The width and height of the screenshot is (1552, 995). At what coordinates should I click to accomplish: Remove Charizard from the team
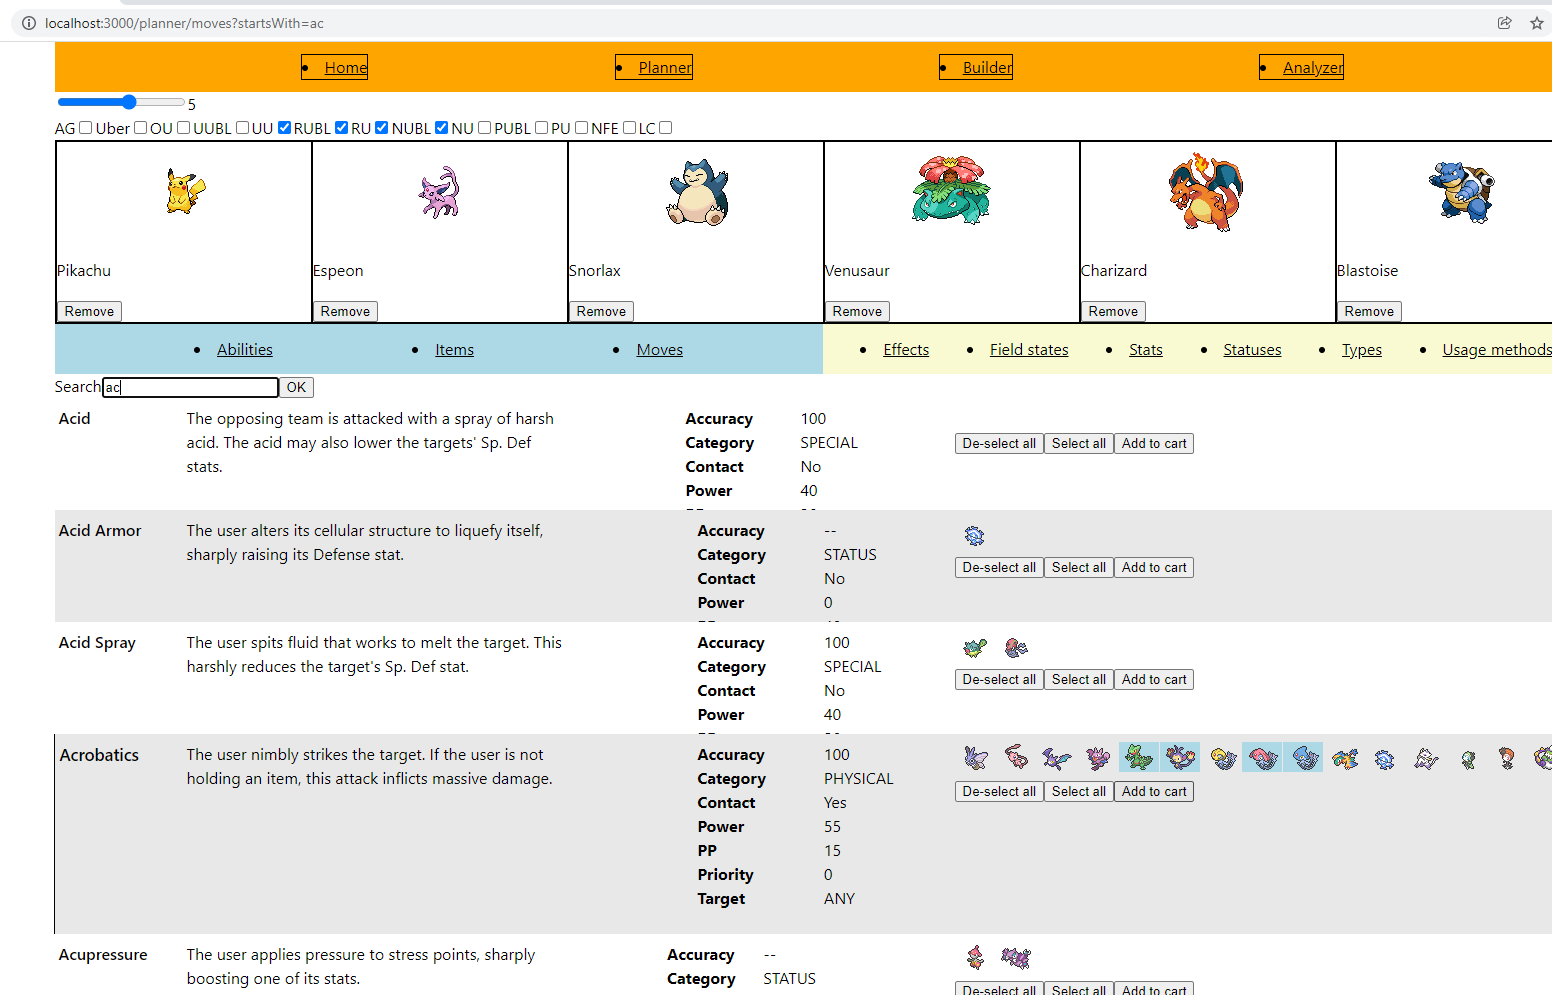click(1113, 311)
